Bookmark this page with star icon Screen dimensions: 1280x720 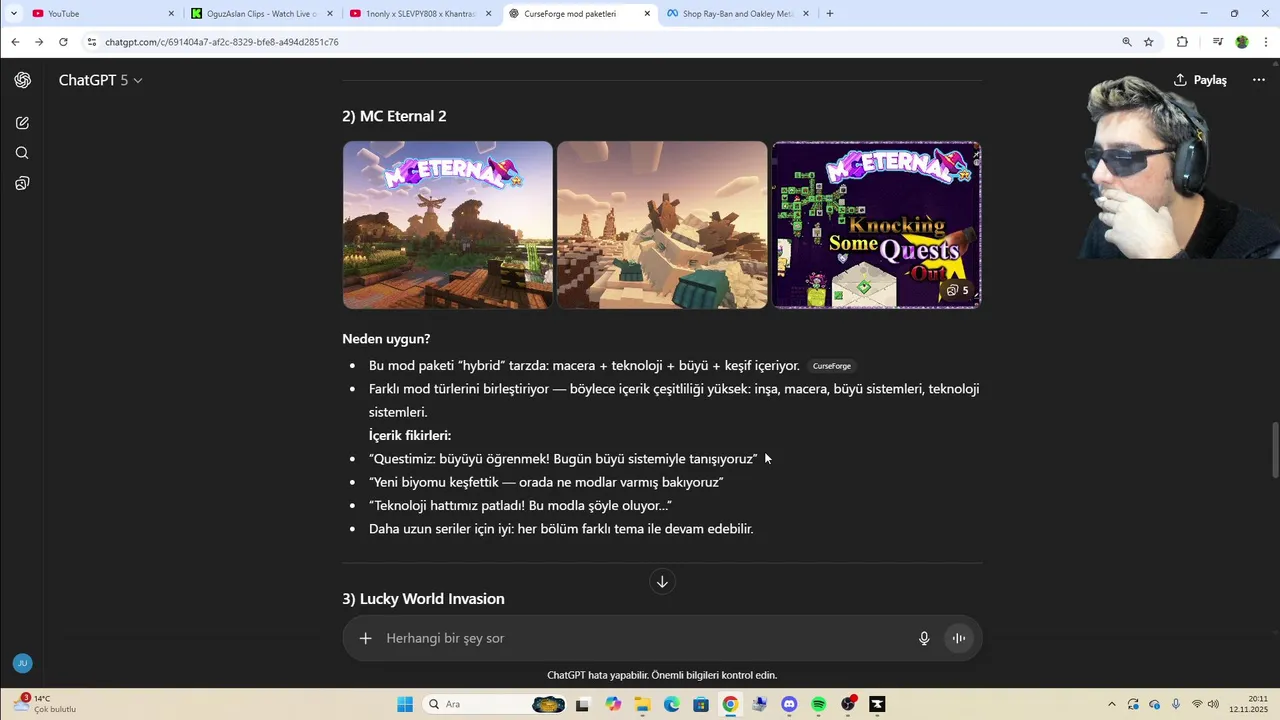pos(1149,42)
